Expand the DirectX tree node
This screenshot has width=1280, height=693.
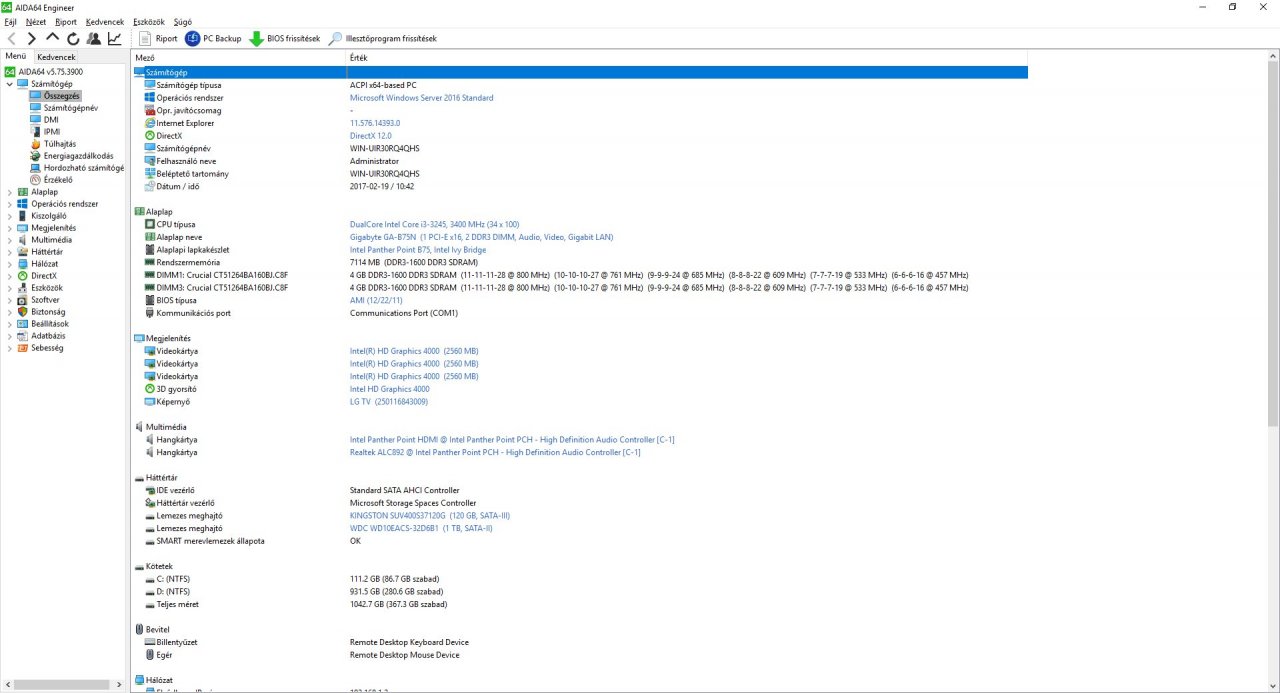tap(9, 276)
